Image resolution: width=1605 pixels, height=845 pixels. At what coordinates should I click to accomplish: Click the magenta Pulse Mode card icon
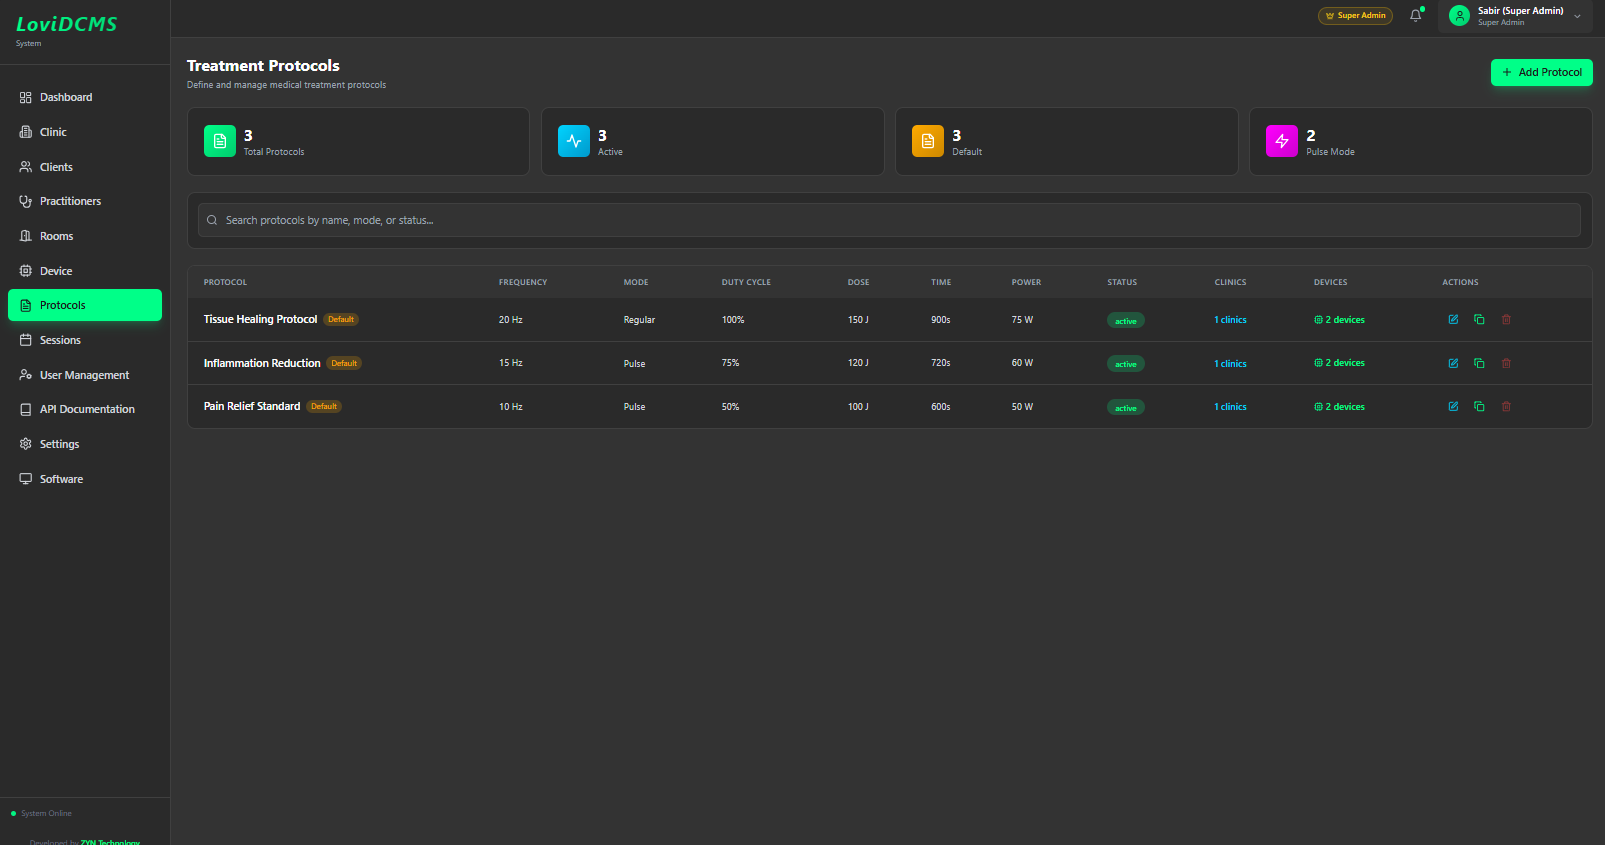(x=1282, y=142)
